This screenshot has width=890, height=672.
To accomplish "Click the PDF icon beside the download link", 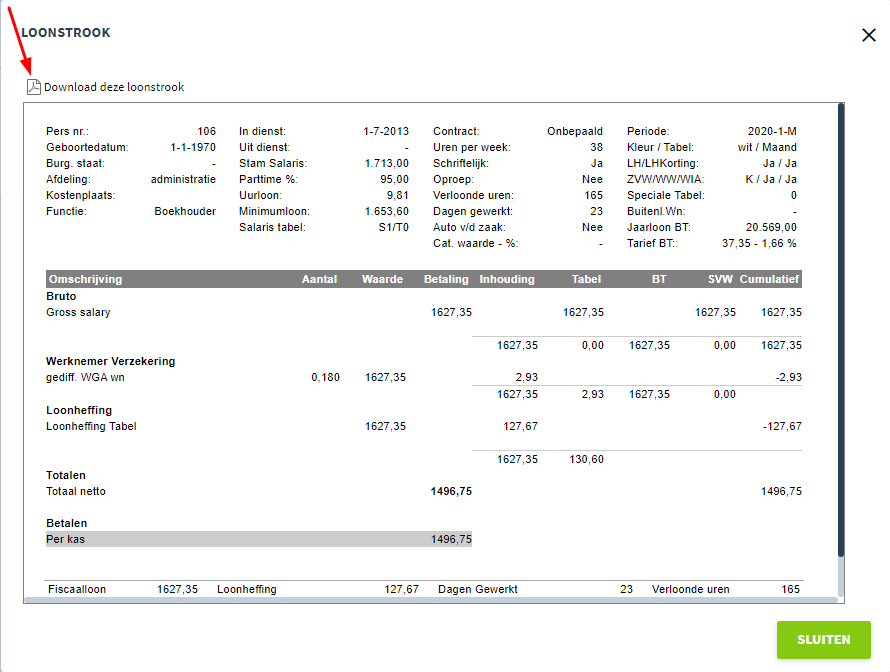I will coord(33,87).
